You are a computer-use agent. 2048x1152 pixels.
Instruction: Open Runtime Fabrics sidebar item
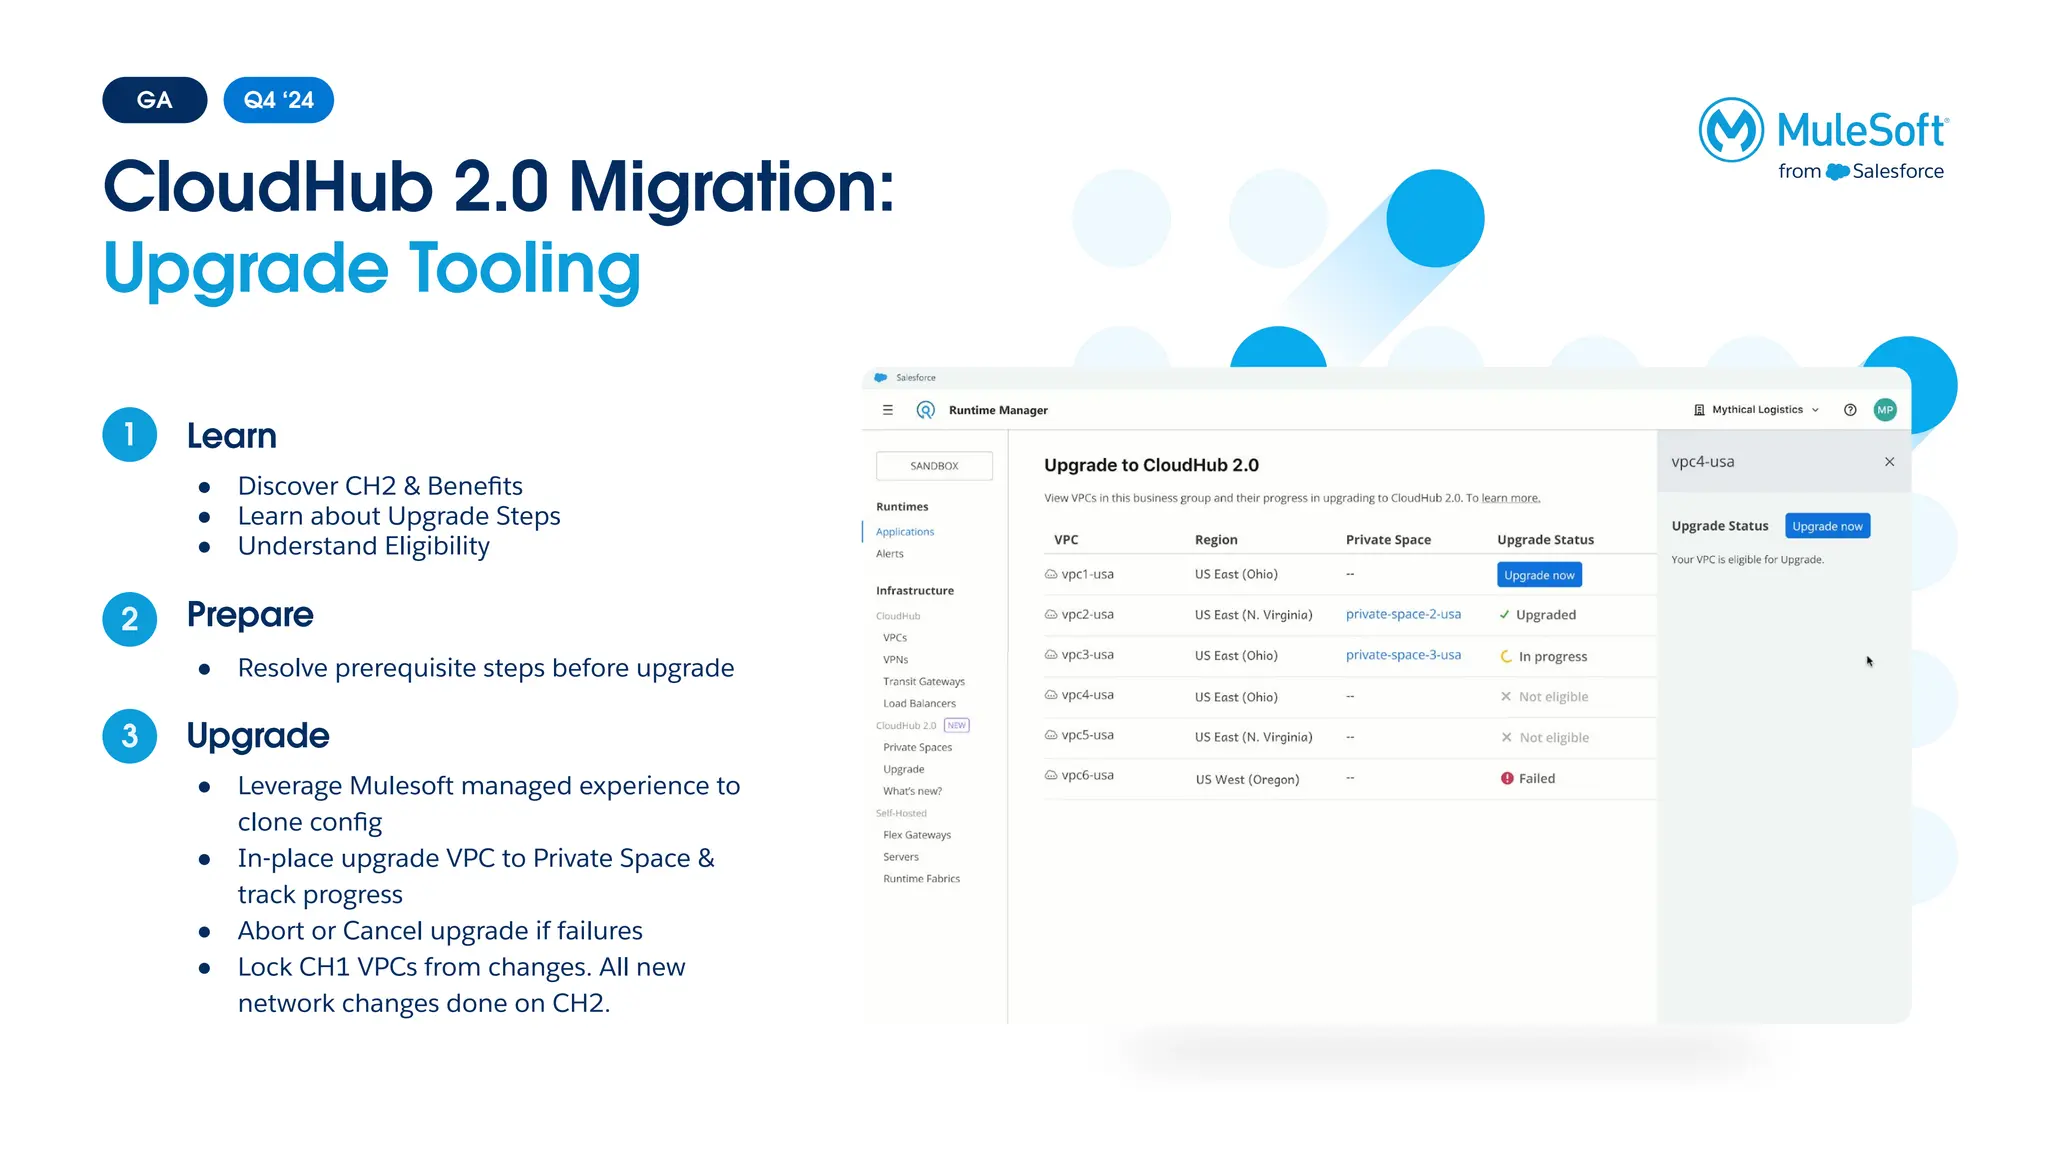[x=922, y=879]
